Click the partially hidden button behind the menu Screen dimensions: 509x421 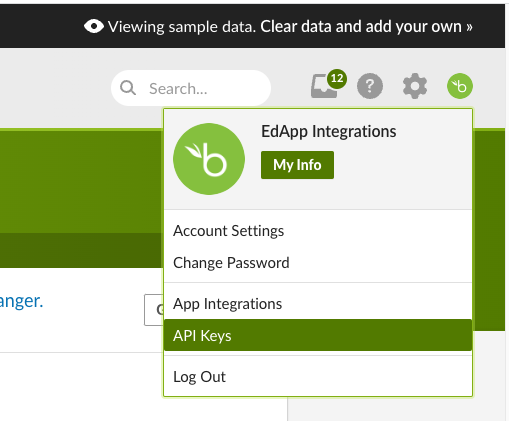[x=154, y=310]
